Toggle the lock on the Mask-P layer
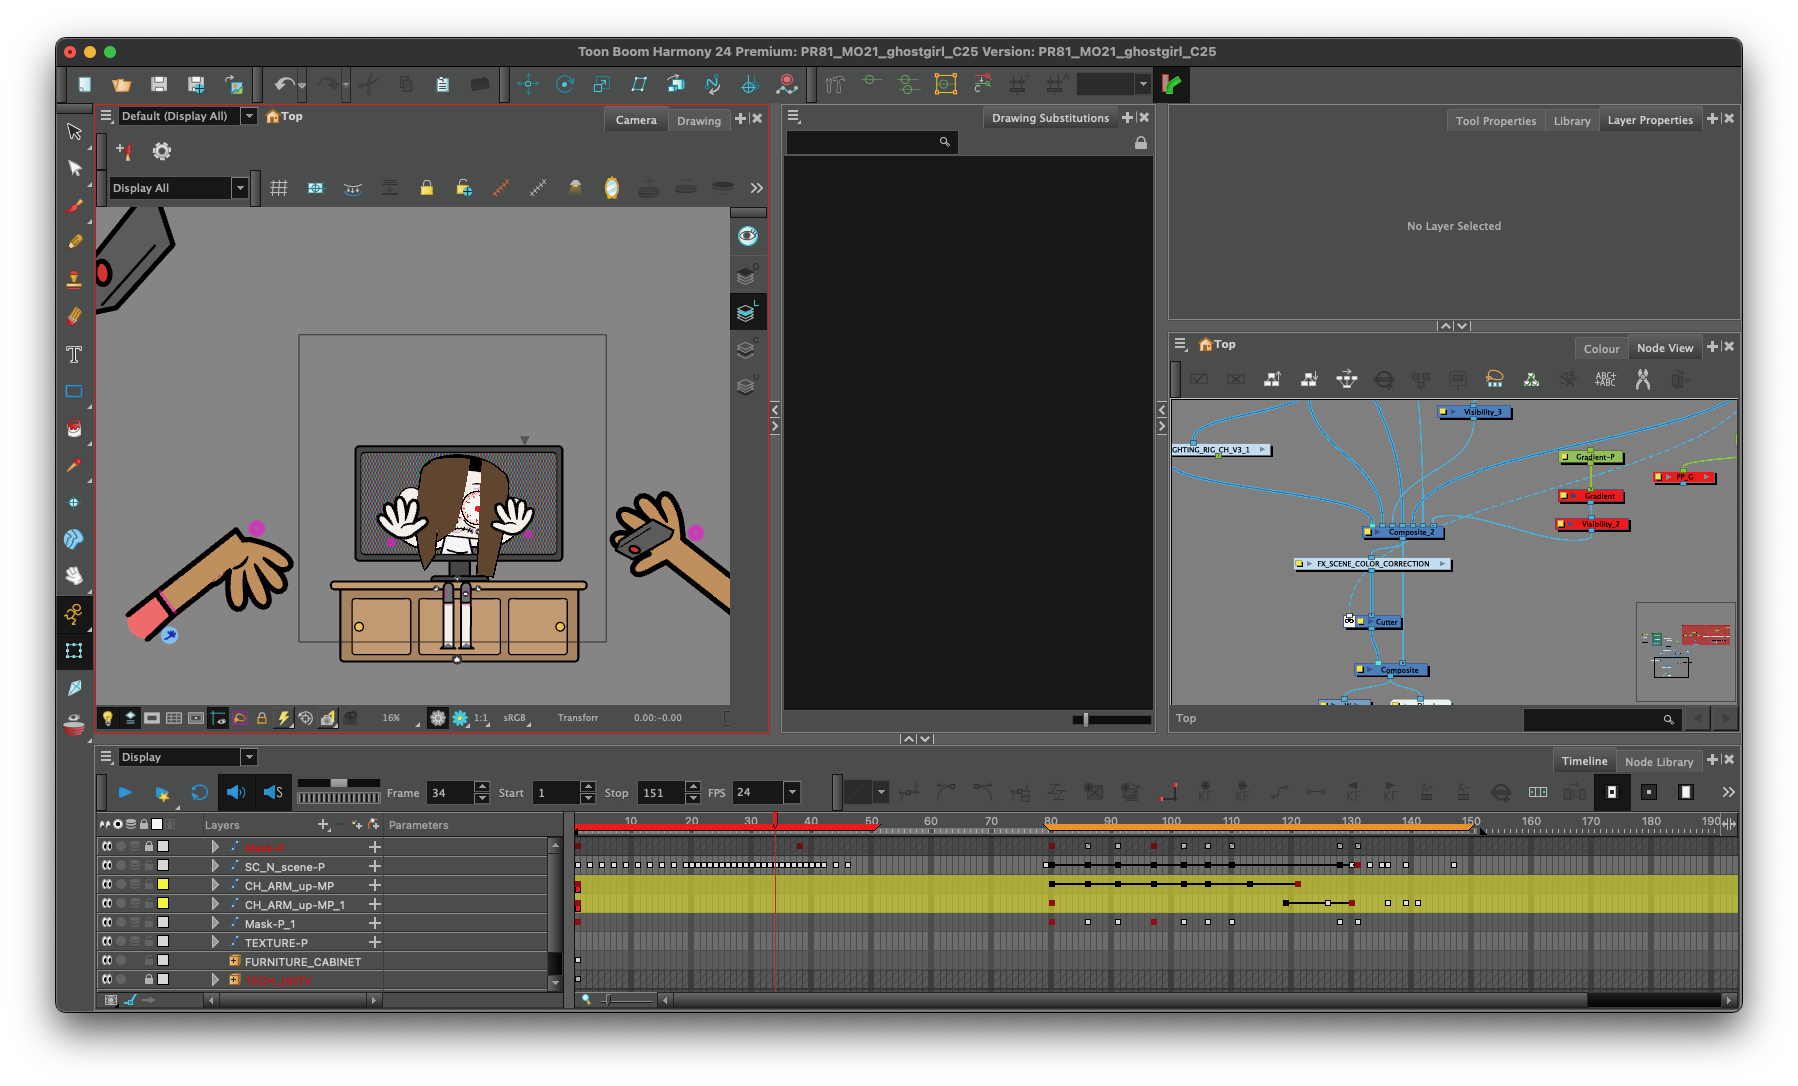Screen dimensions: 1798x1086 pos(148,847)
